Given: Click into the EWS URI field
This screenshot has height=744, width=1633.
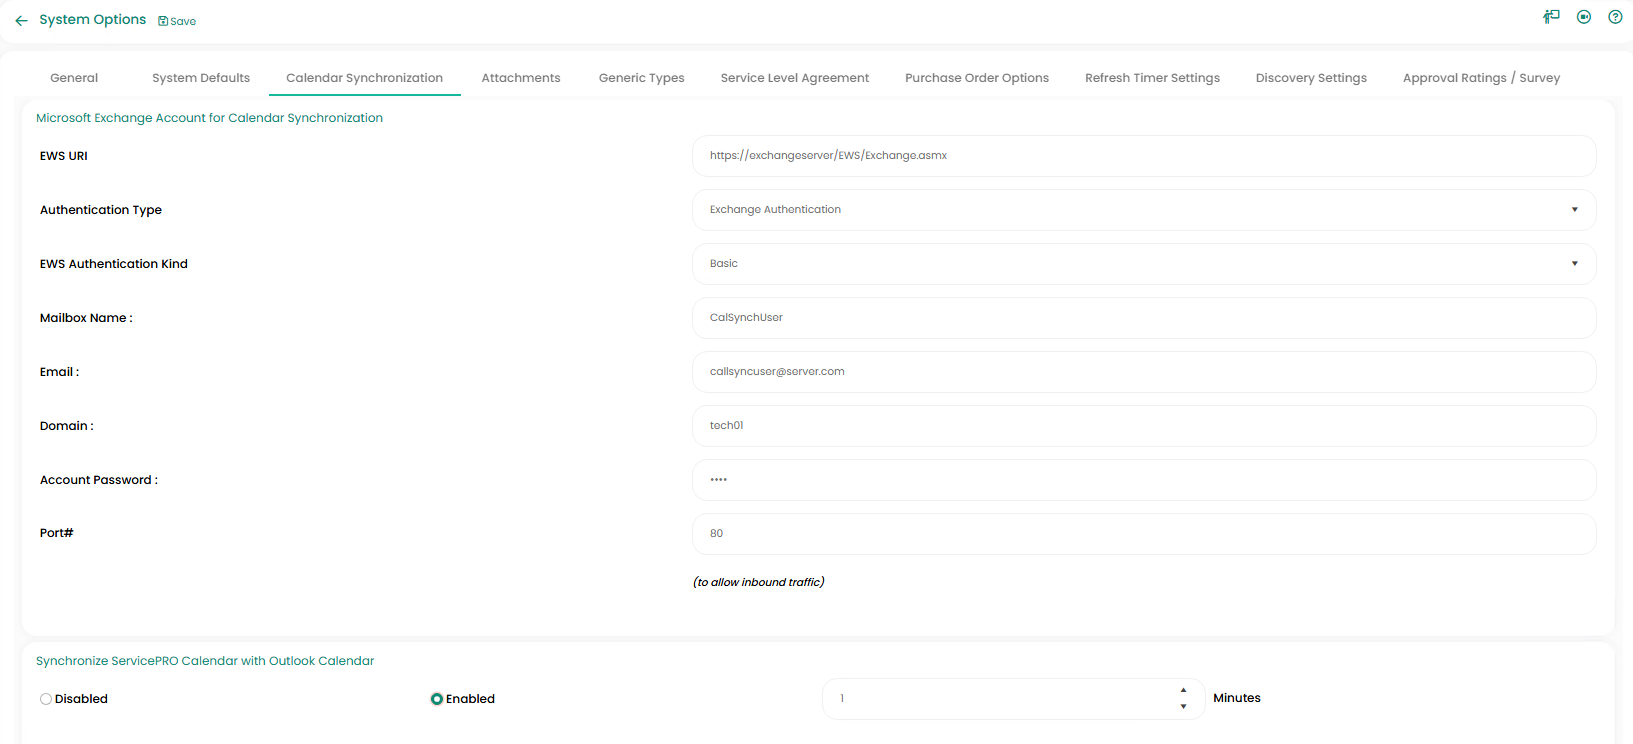Looking at the screenshot, I should coord(1143,156).
